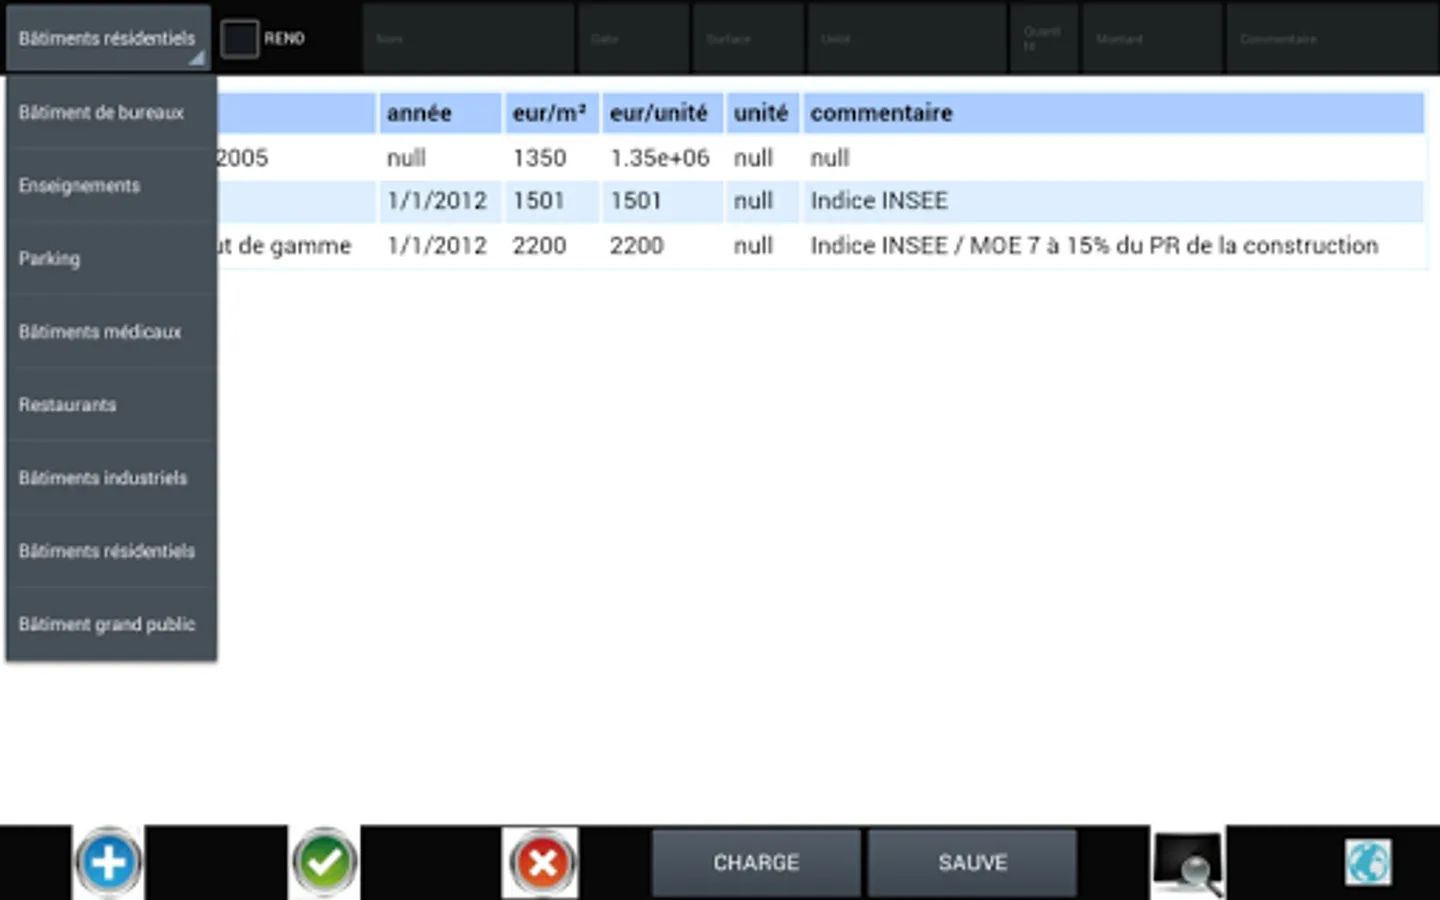Click the eur/m² column header
The image size is (1440, 900).
(x=551, y=113)
